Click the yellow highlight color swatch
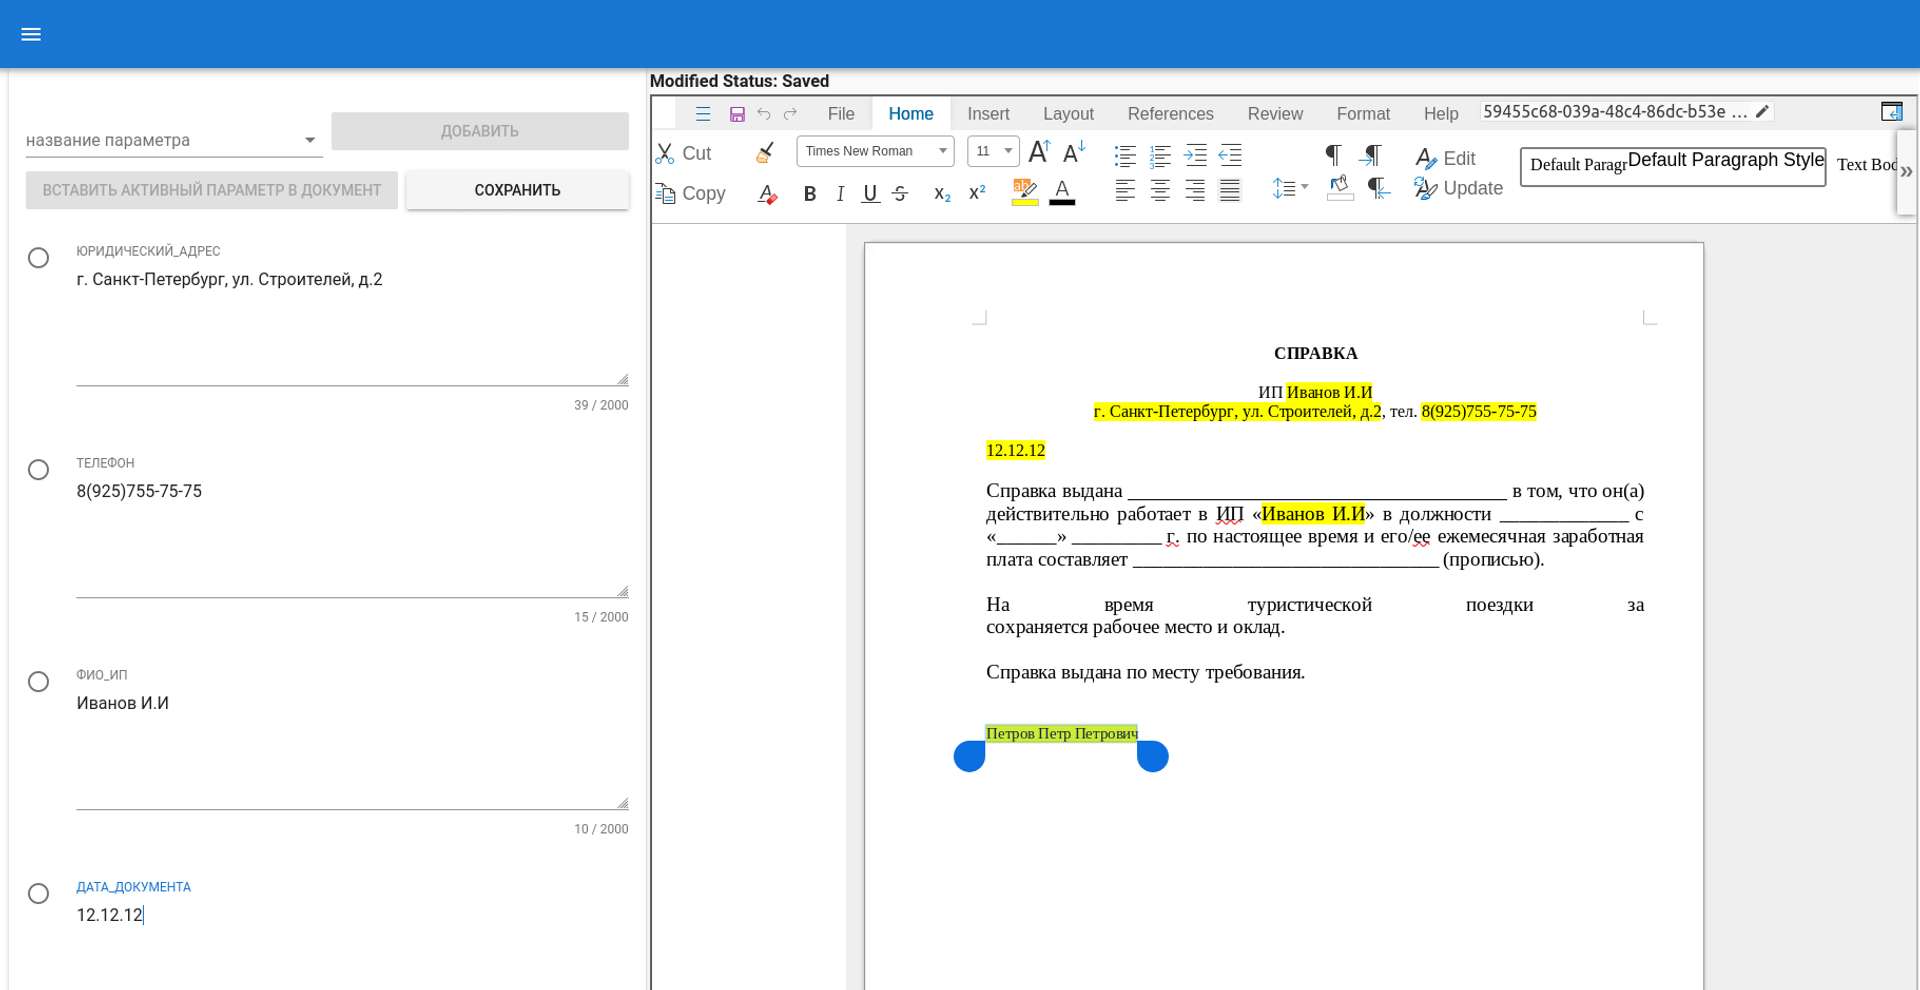 pos(1024,192)
